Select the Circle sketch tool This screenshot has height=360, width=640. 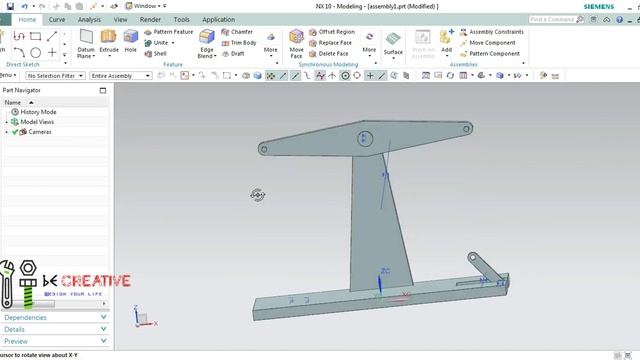click(x=36, y=53)
